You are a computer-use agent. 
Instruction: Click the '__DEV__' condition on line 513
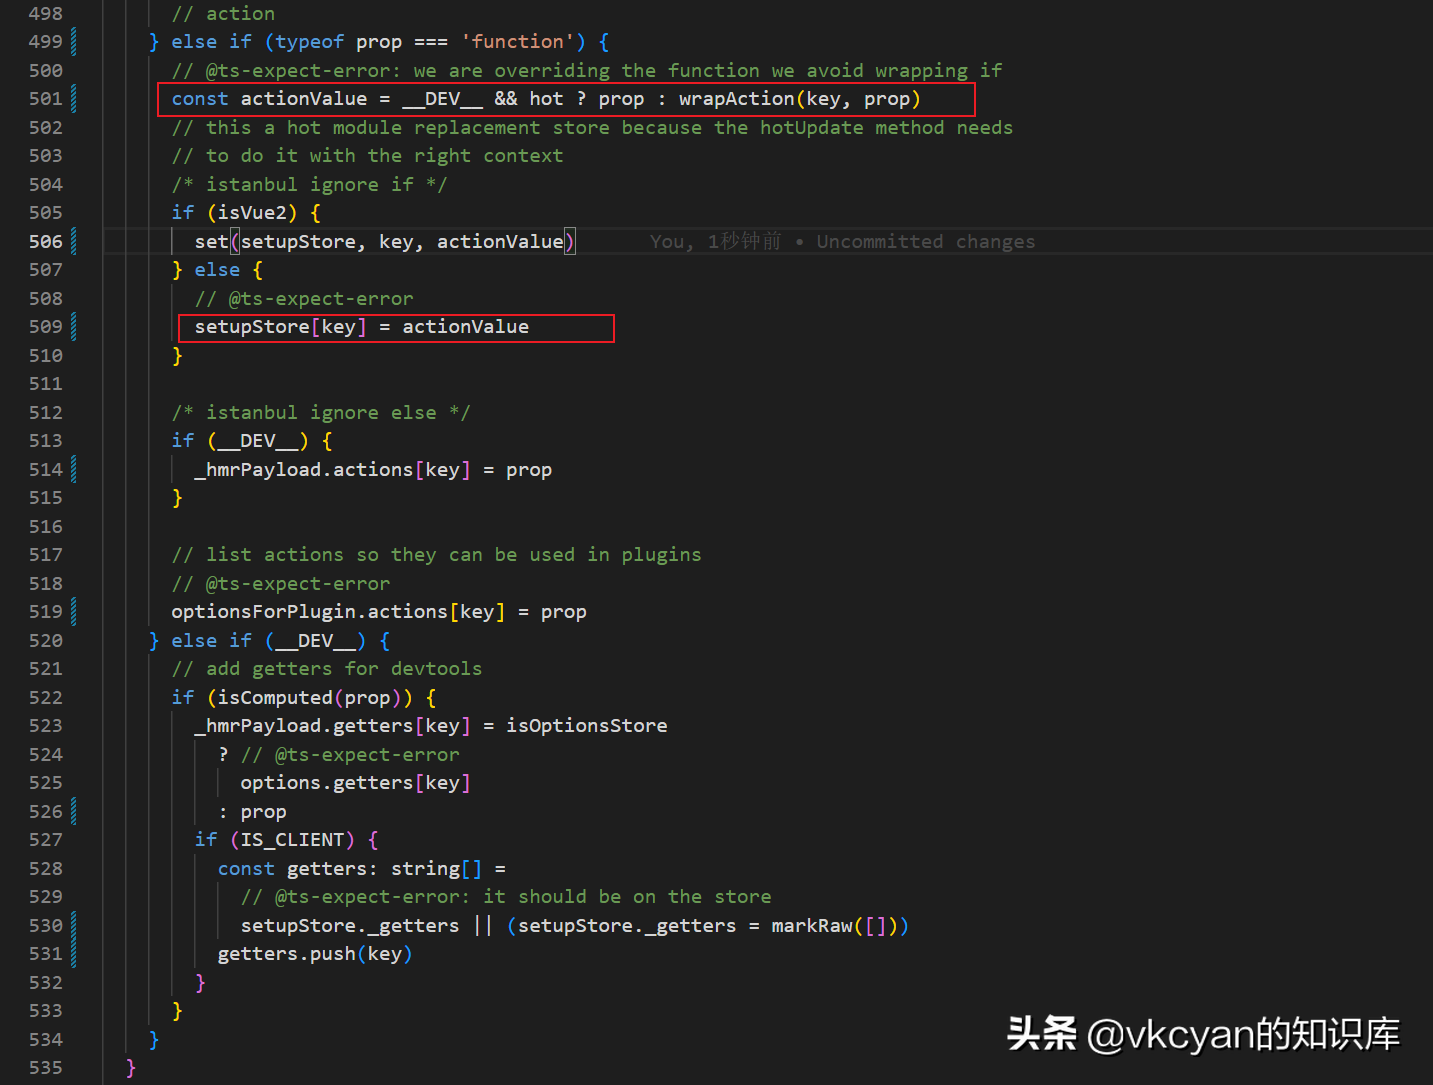tap(258, 441)
